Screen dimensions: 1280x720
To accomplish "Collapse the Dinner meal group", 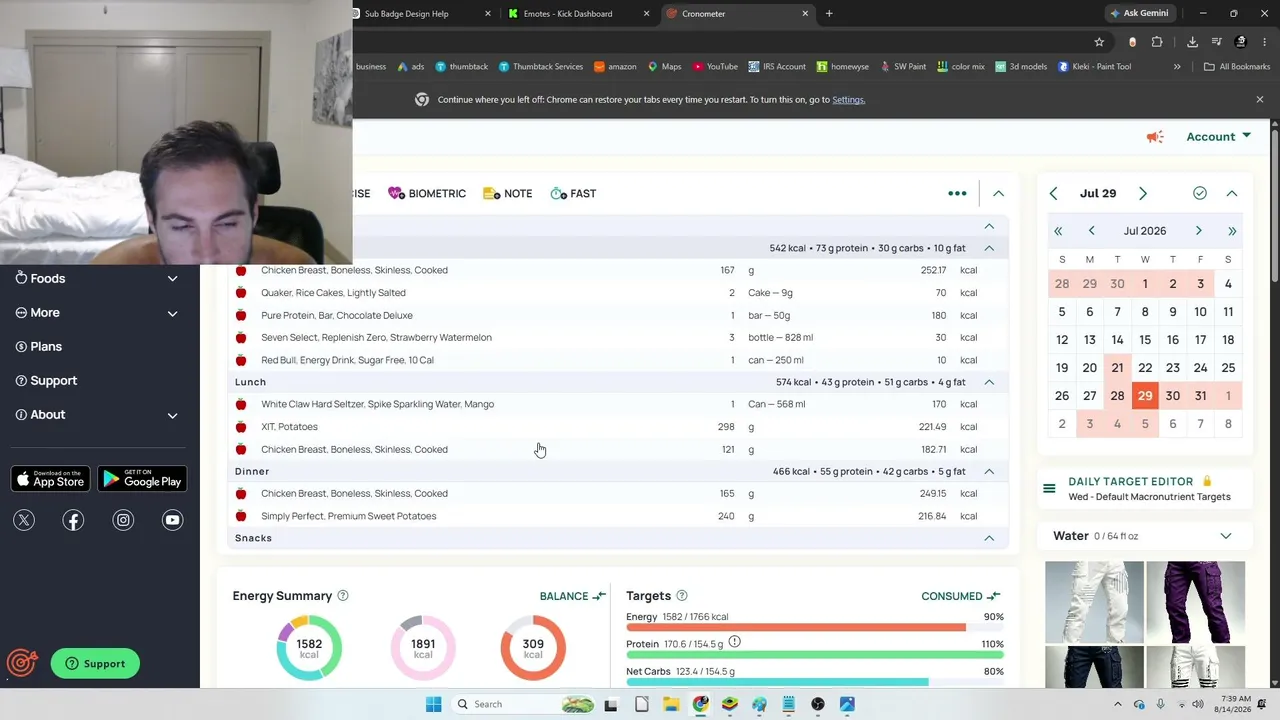I will click(989, 471).
